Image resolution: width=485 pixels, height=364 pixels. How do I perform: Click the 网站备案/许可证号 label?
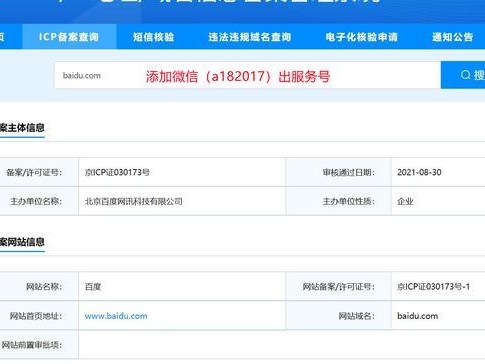pos(339,287)
